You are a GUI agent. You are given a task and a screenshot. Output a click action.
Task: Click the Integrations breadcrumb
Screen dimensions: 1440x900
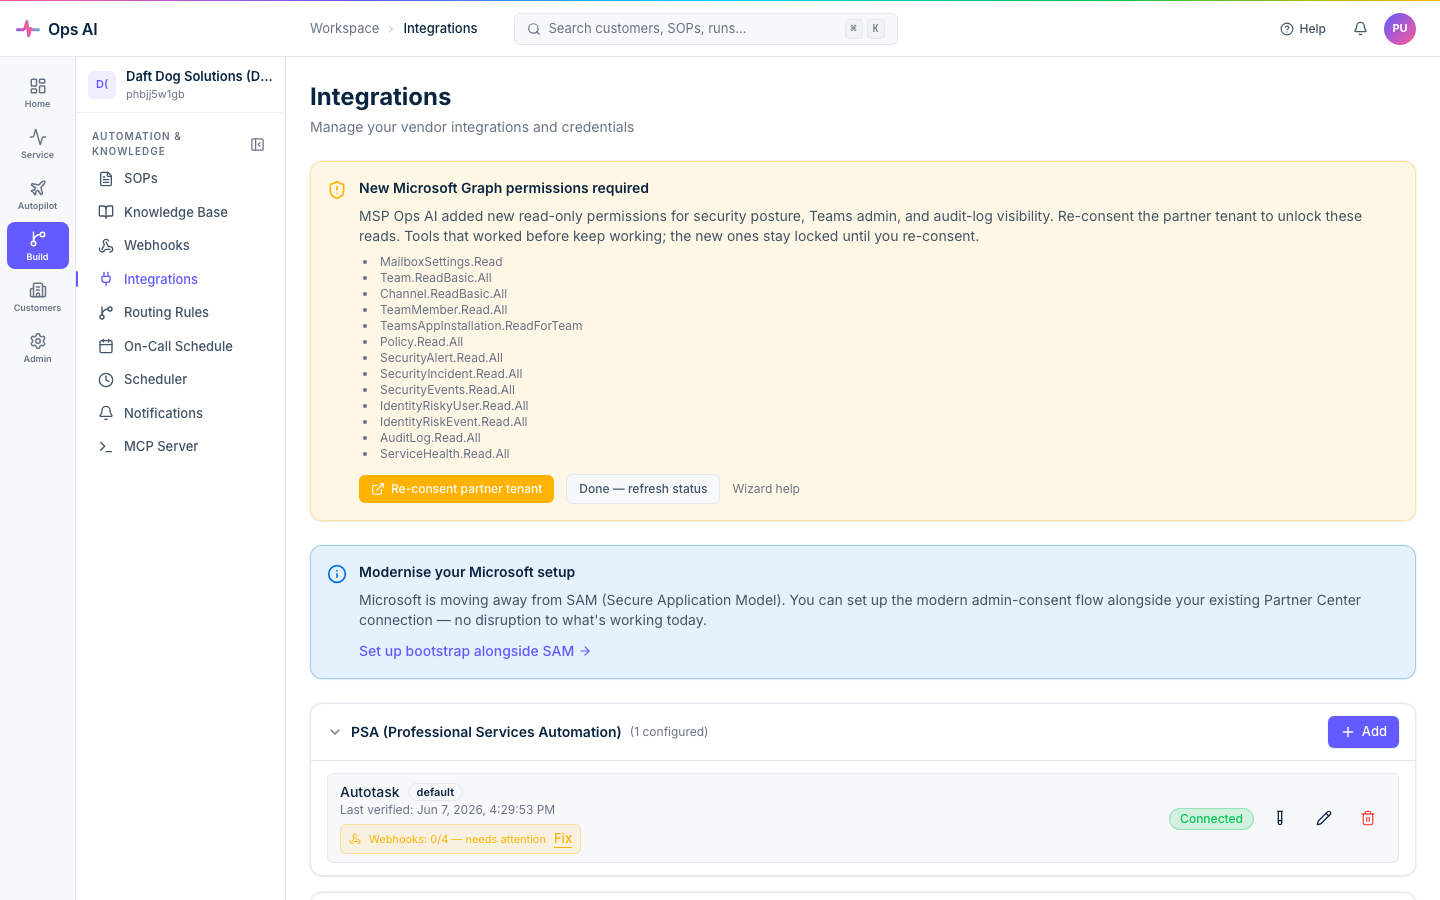440,29
